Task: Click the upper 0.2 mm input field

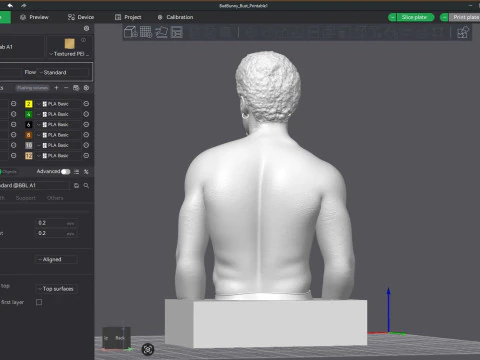Action: 57,223
